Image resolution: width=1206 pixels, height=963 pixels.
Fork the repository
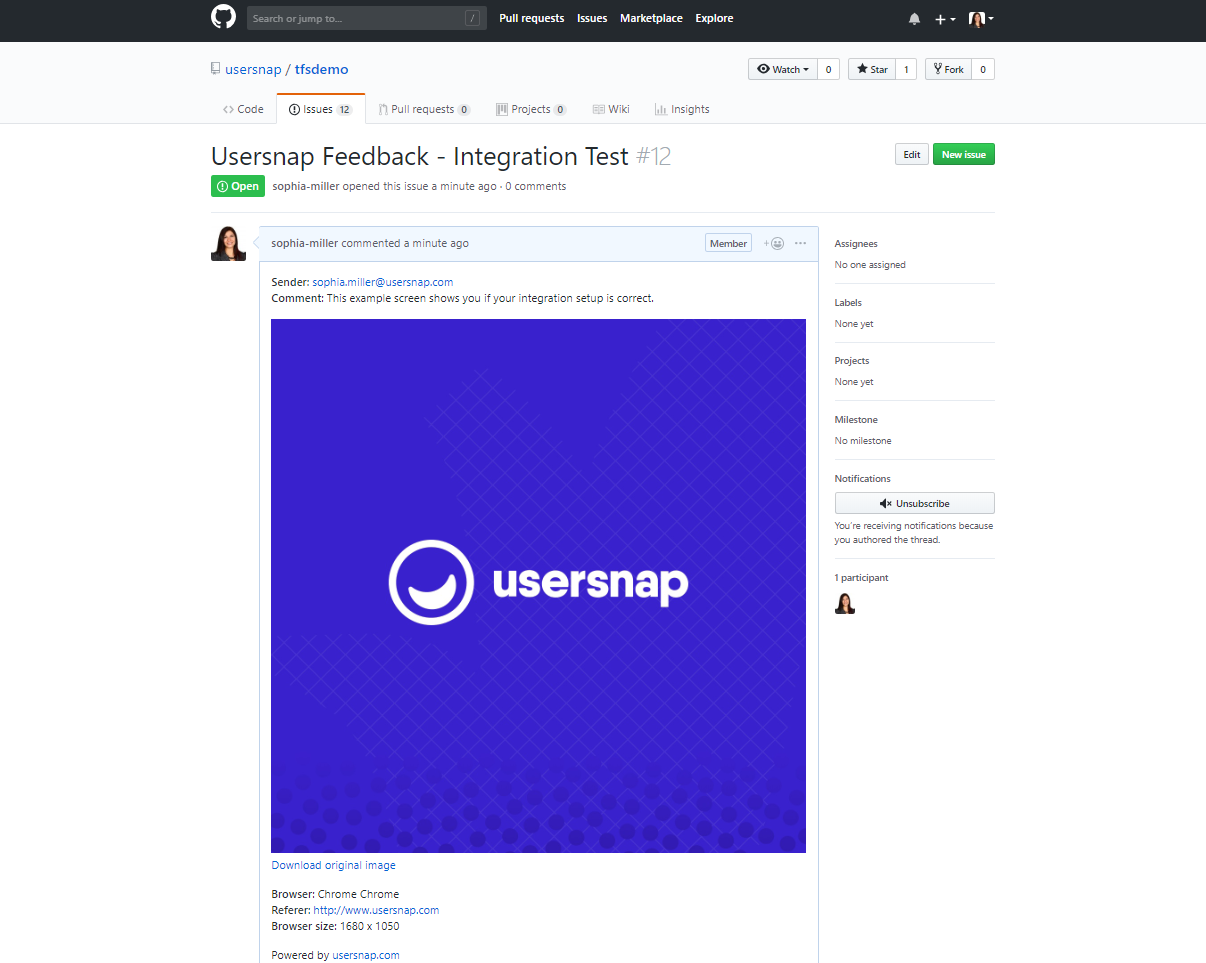pos(948,69)
